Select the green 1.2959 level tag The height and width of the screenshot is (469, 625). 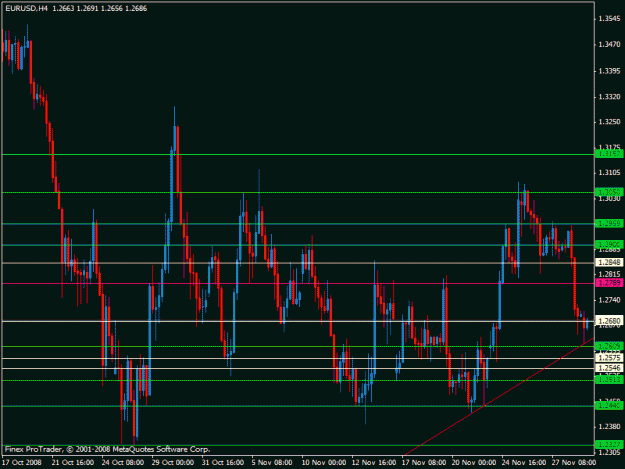pyautogui.click(x=609, y=224)
